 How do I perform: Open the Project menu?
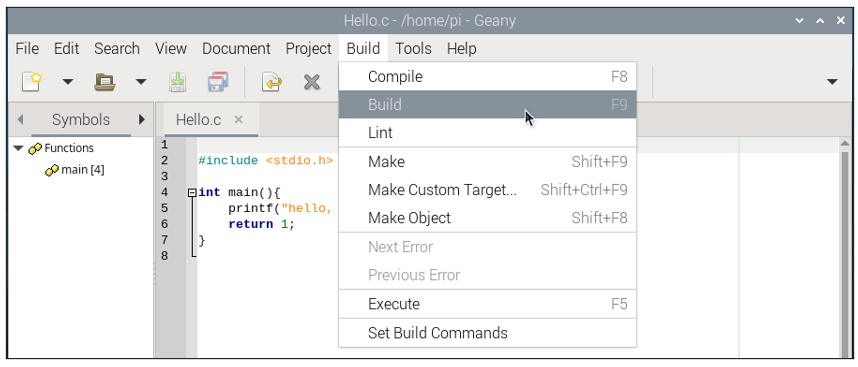click(x=309, y=49)
